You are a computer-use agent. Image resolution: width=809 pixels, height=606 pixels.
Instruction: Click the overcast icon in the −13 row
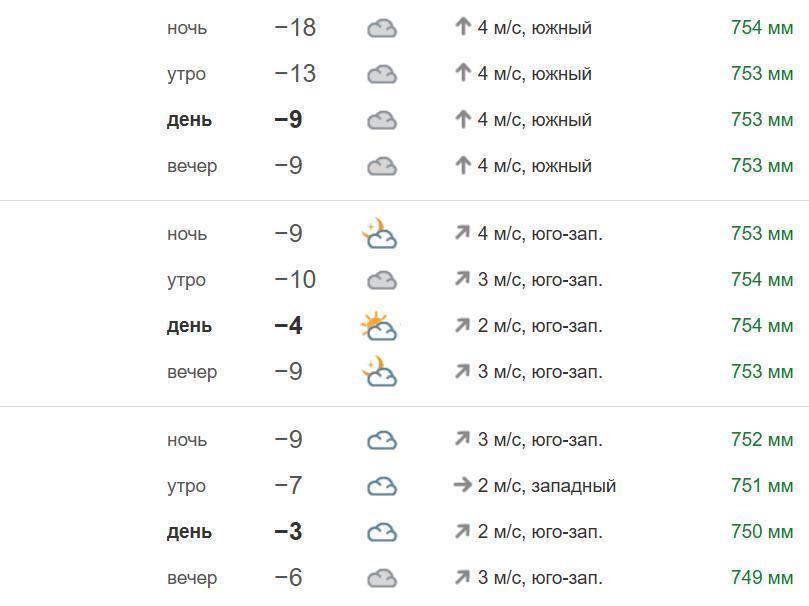(x=382, y=75)
